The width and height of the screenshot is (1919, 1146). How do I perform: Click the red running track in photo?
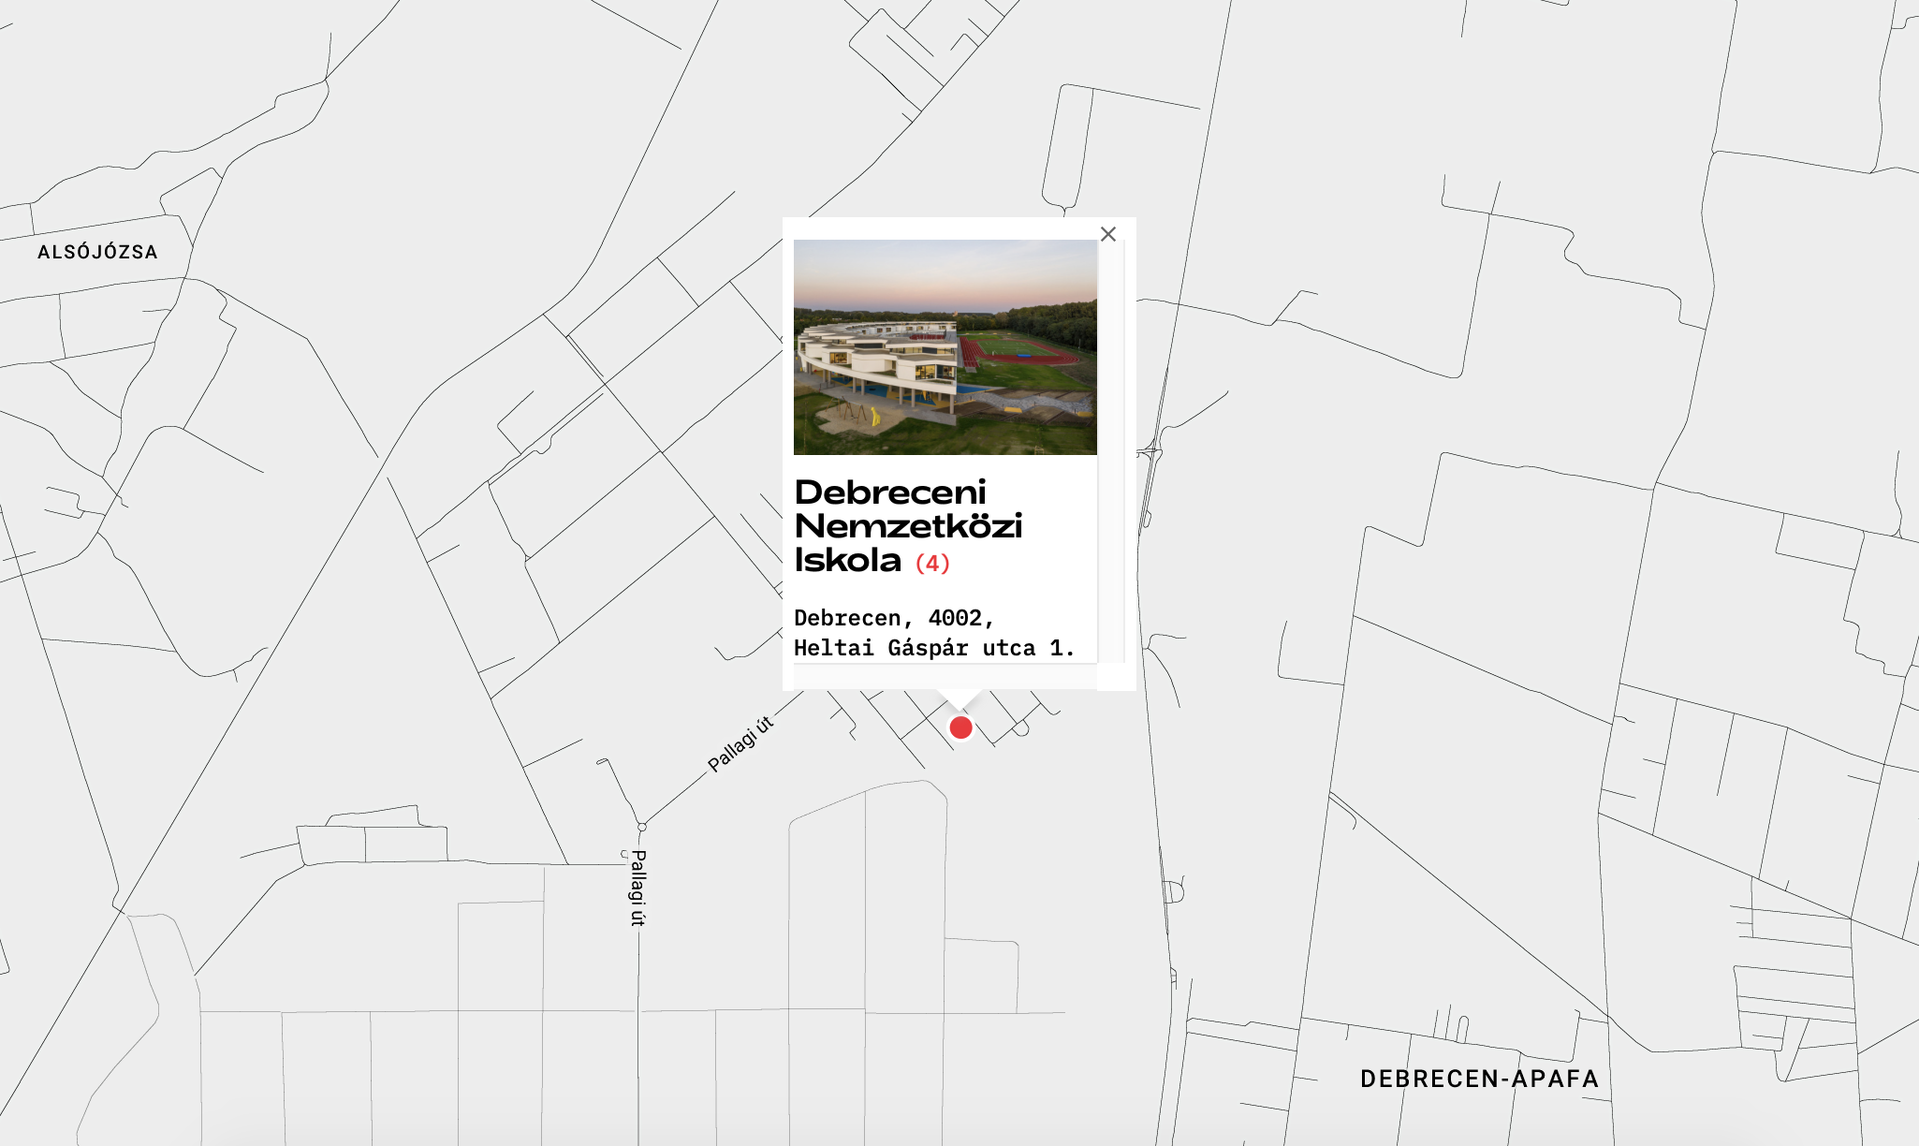tap(1019, 350)
